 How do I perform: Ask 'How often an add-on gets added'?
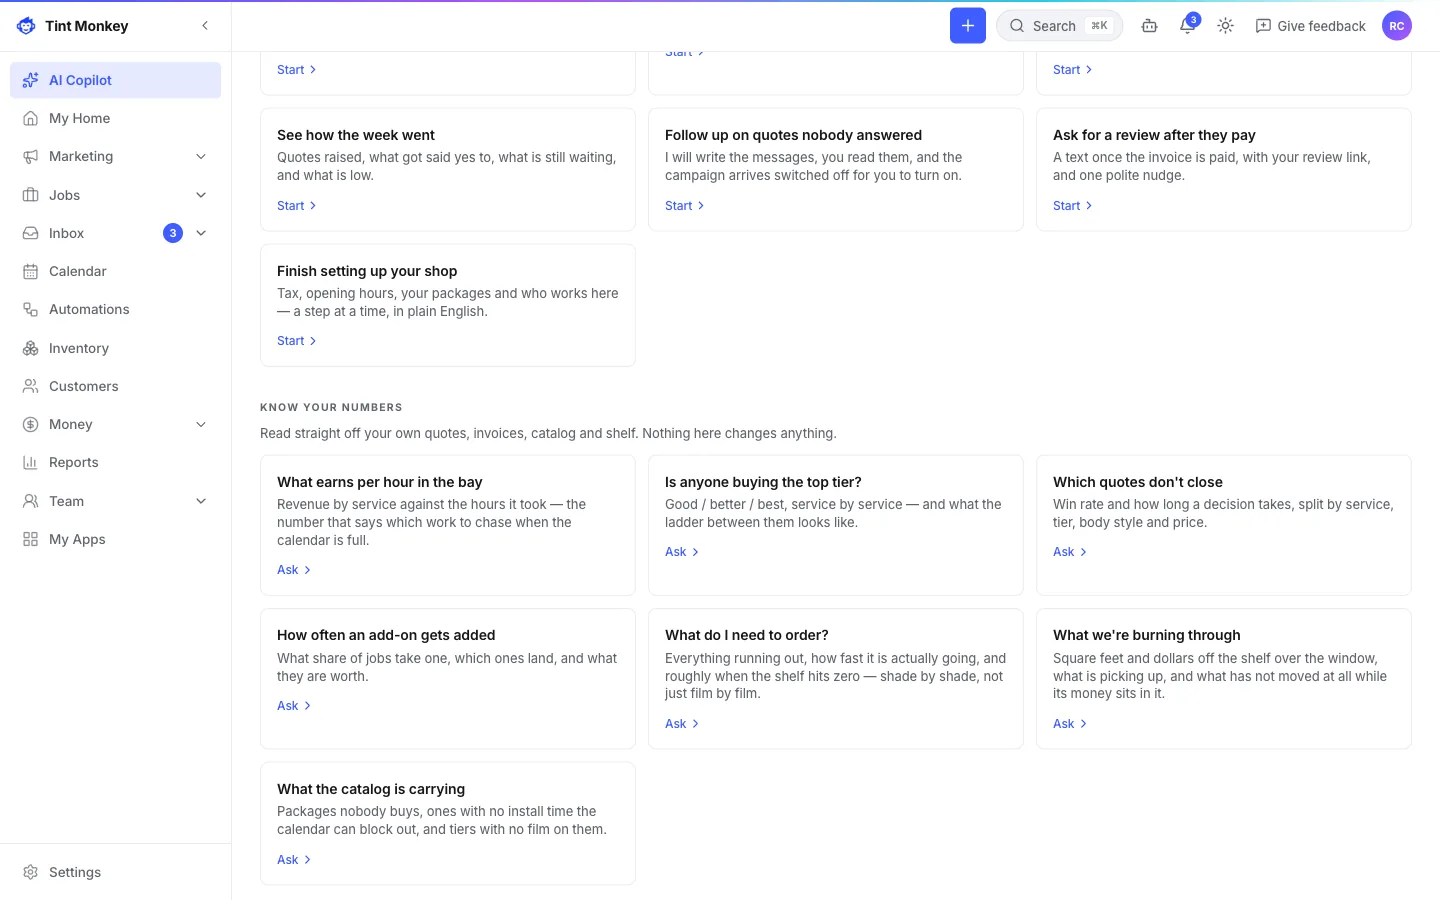click(294, 706)
